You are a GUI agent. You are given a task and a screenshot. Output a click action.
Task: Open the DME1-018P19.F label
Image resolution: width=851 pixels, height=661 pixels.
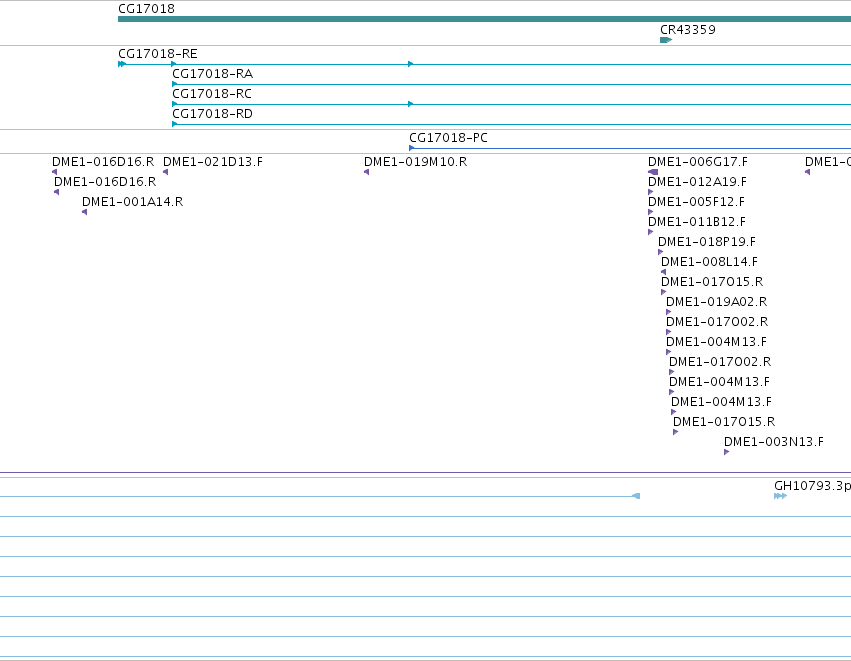(707, 242)
